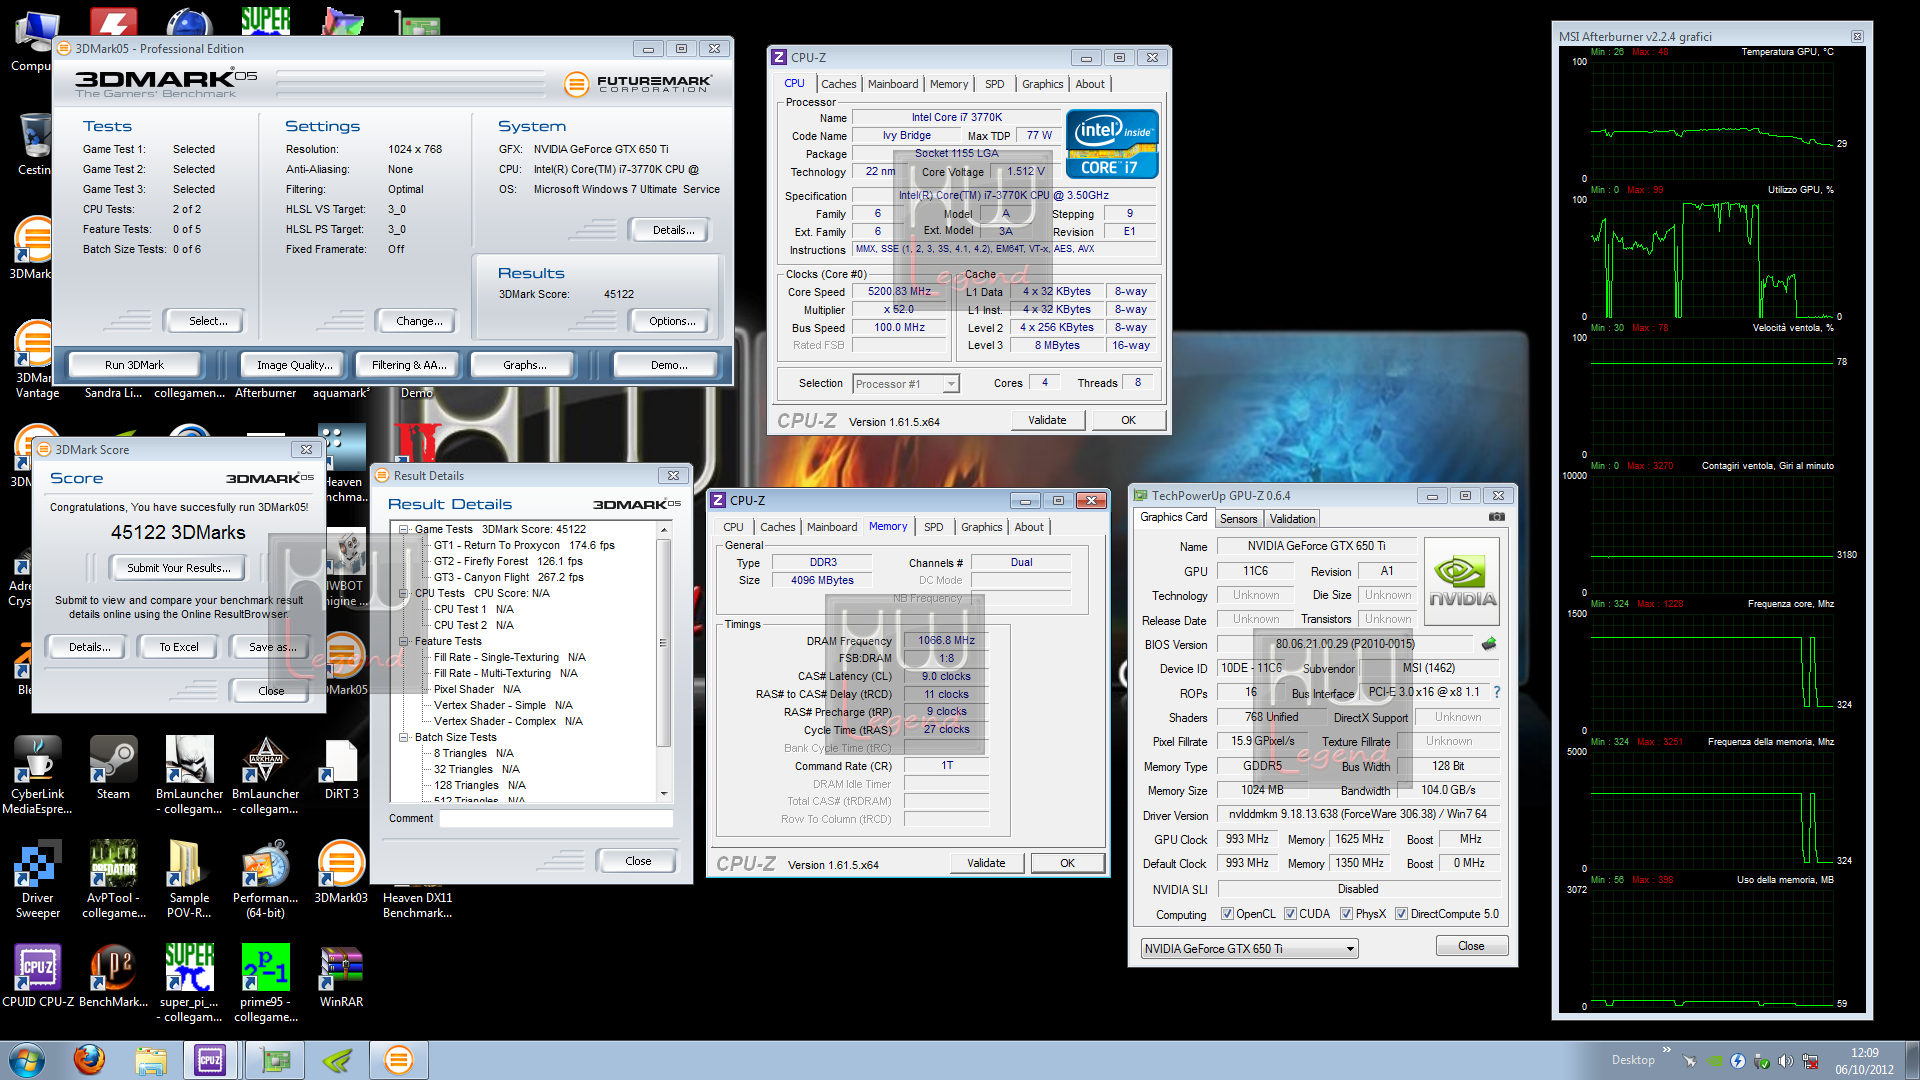
Task: Switch to Mainboard tab in top CPU-Z
Action: coord(892,84)
